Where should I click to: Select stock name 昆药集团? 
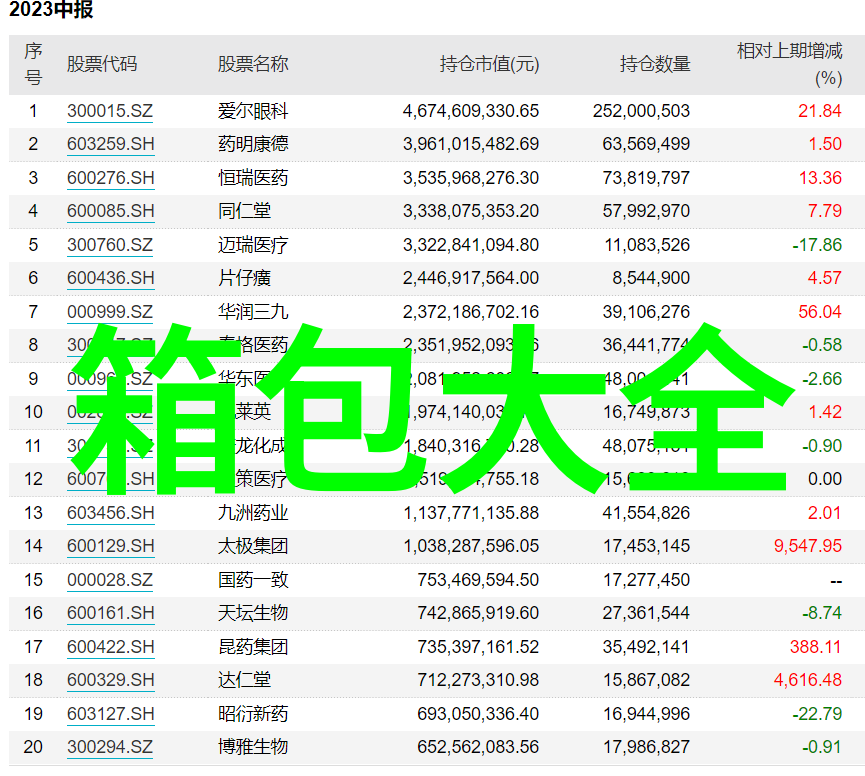[253, 647]
